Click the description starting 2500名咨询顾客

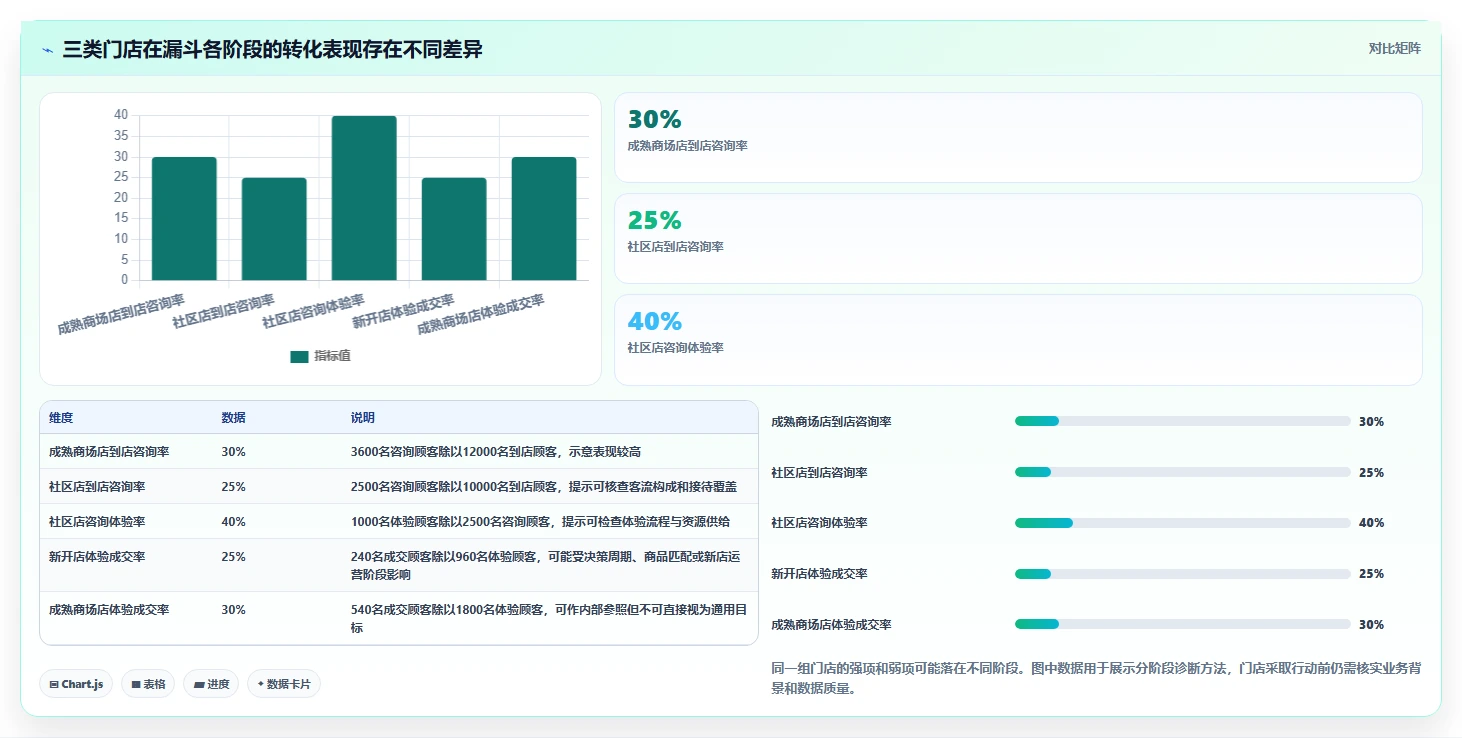pos(544,487)
